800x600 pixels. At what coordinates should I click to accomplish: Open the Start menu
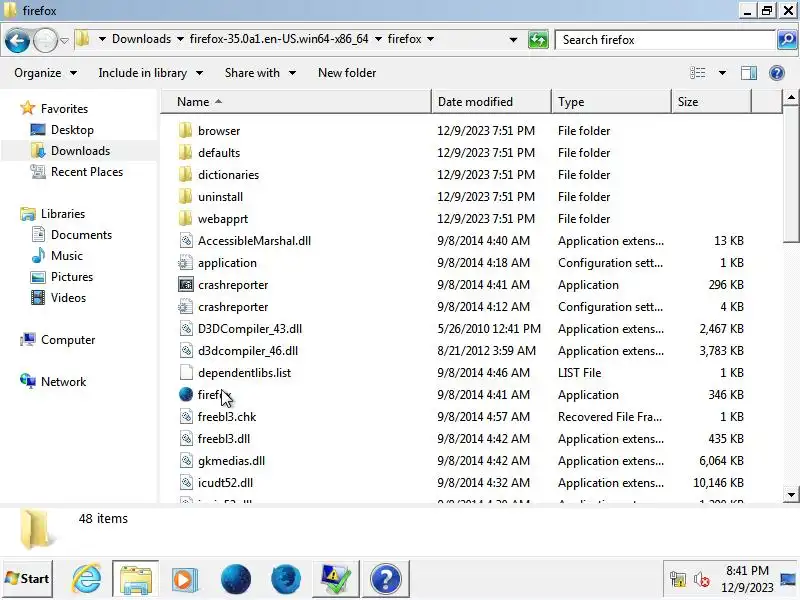[x=28, y=579]
